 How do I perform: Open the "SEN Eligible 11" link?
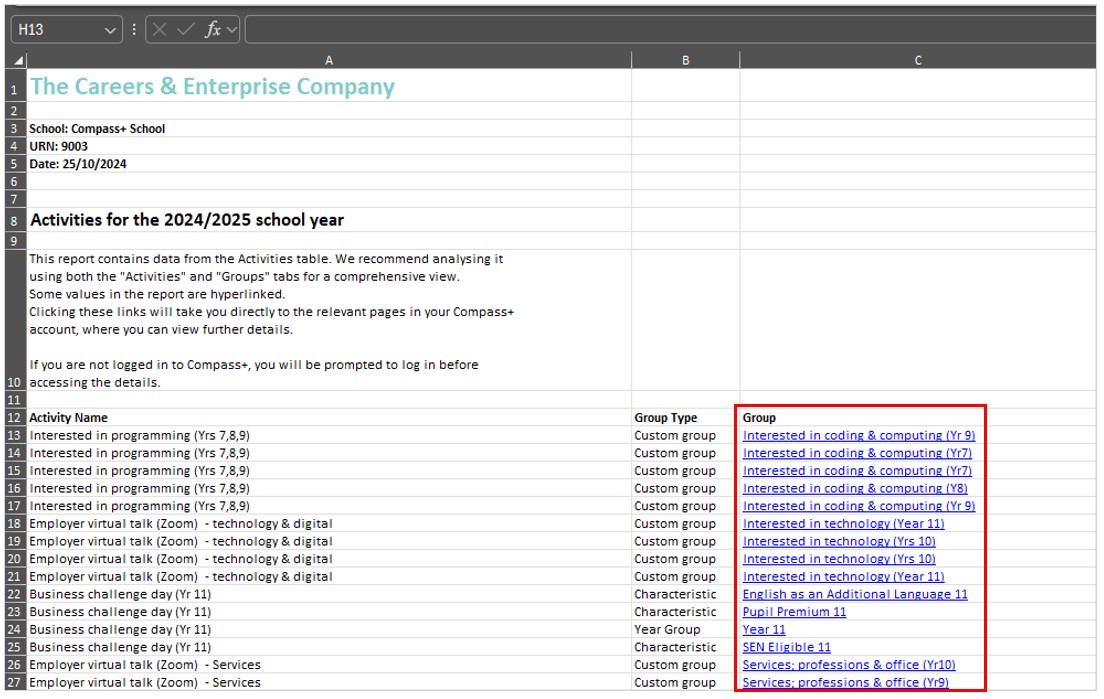(x=786, y=647)
